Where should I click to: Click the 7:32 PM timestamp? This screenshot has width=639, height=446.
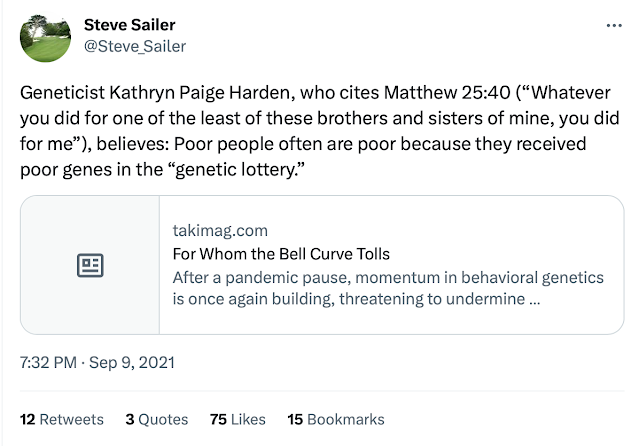coord(47,362)
